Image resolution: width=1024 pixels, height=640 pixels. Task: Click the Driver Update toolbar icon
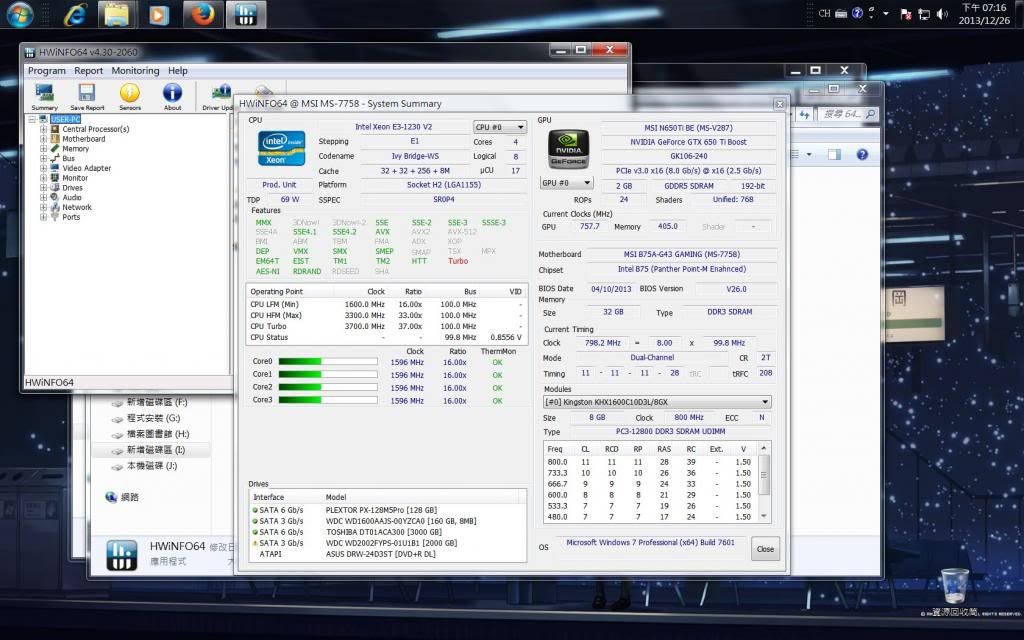(x=219, y=97)
